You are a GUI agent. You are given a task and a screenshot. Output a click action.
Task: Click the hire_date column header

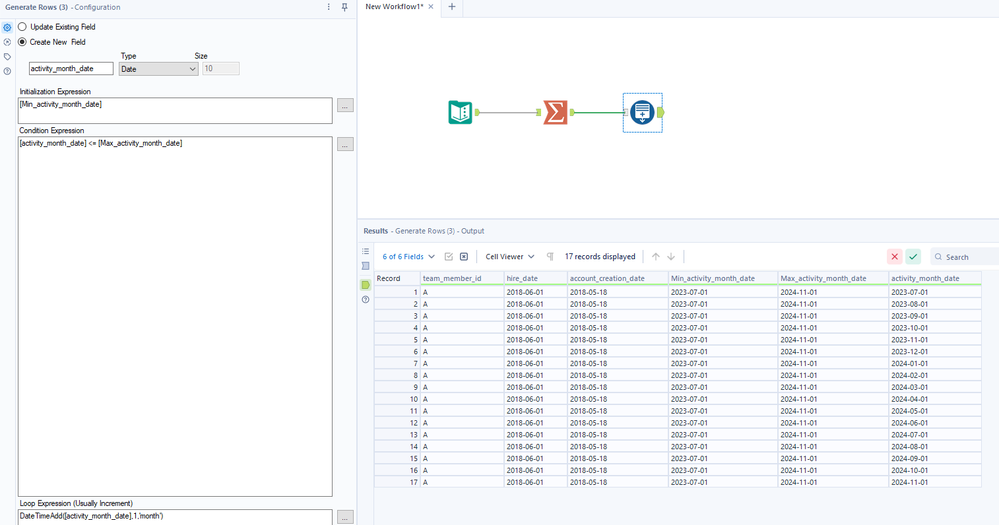click(536, 278)
